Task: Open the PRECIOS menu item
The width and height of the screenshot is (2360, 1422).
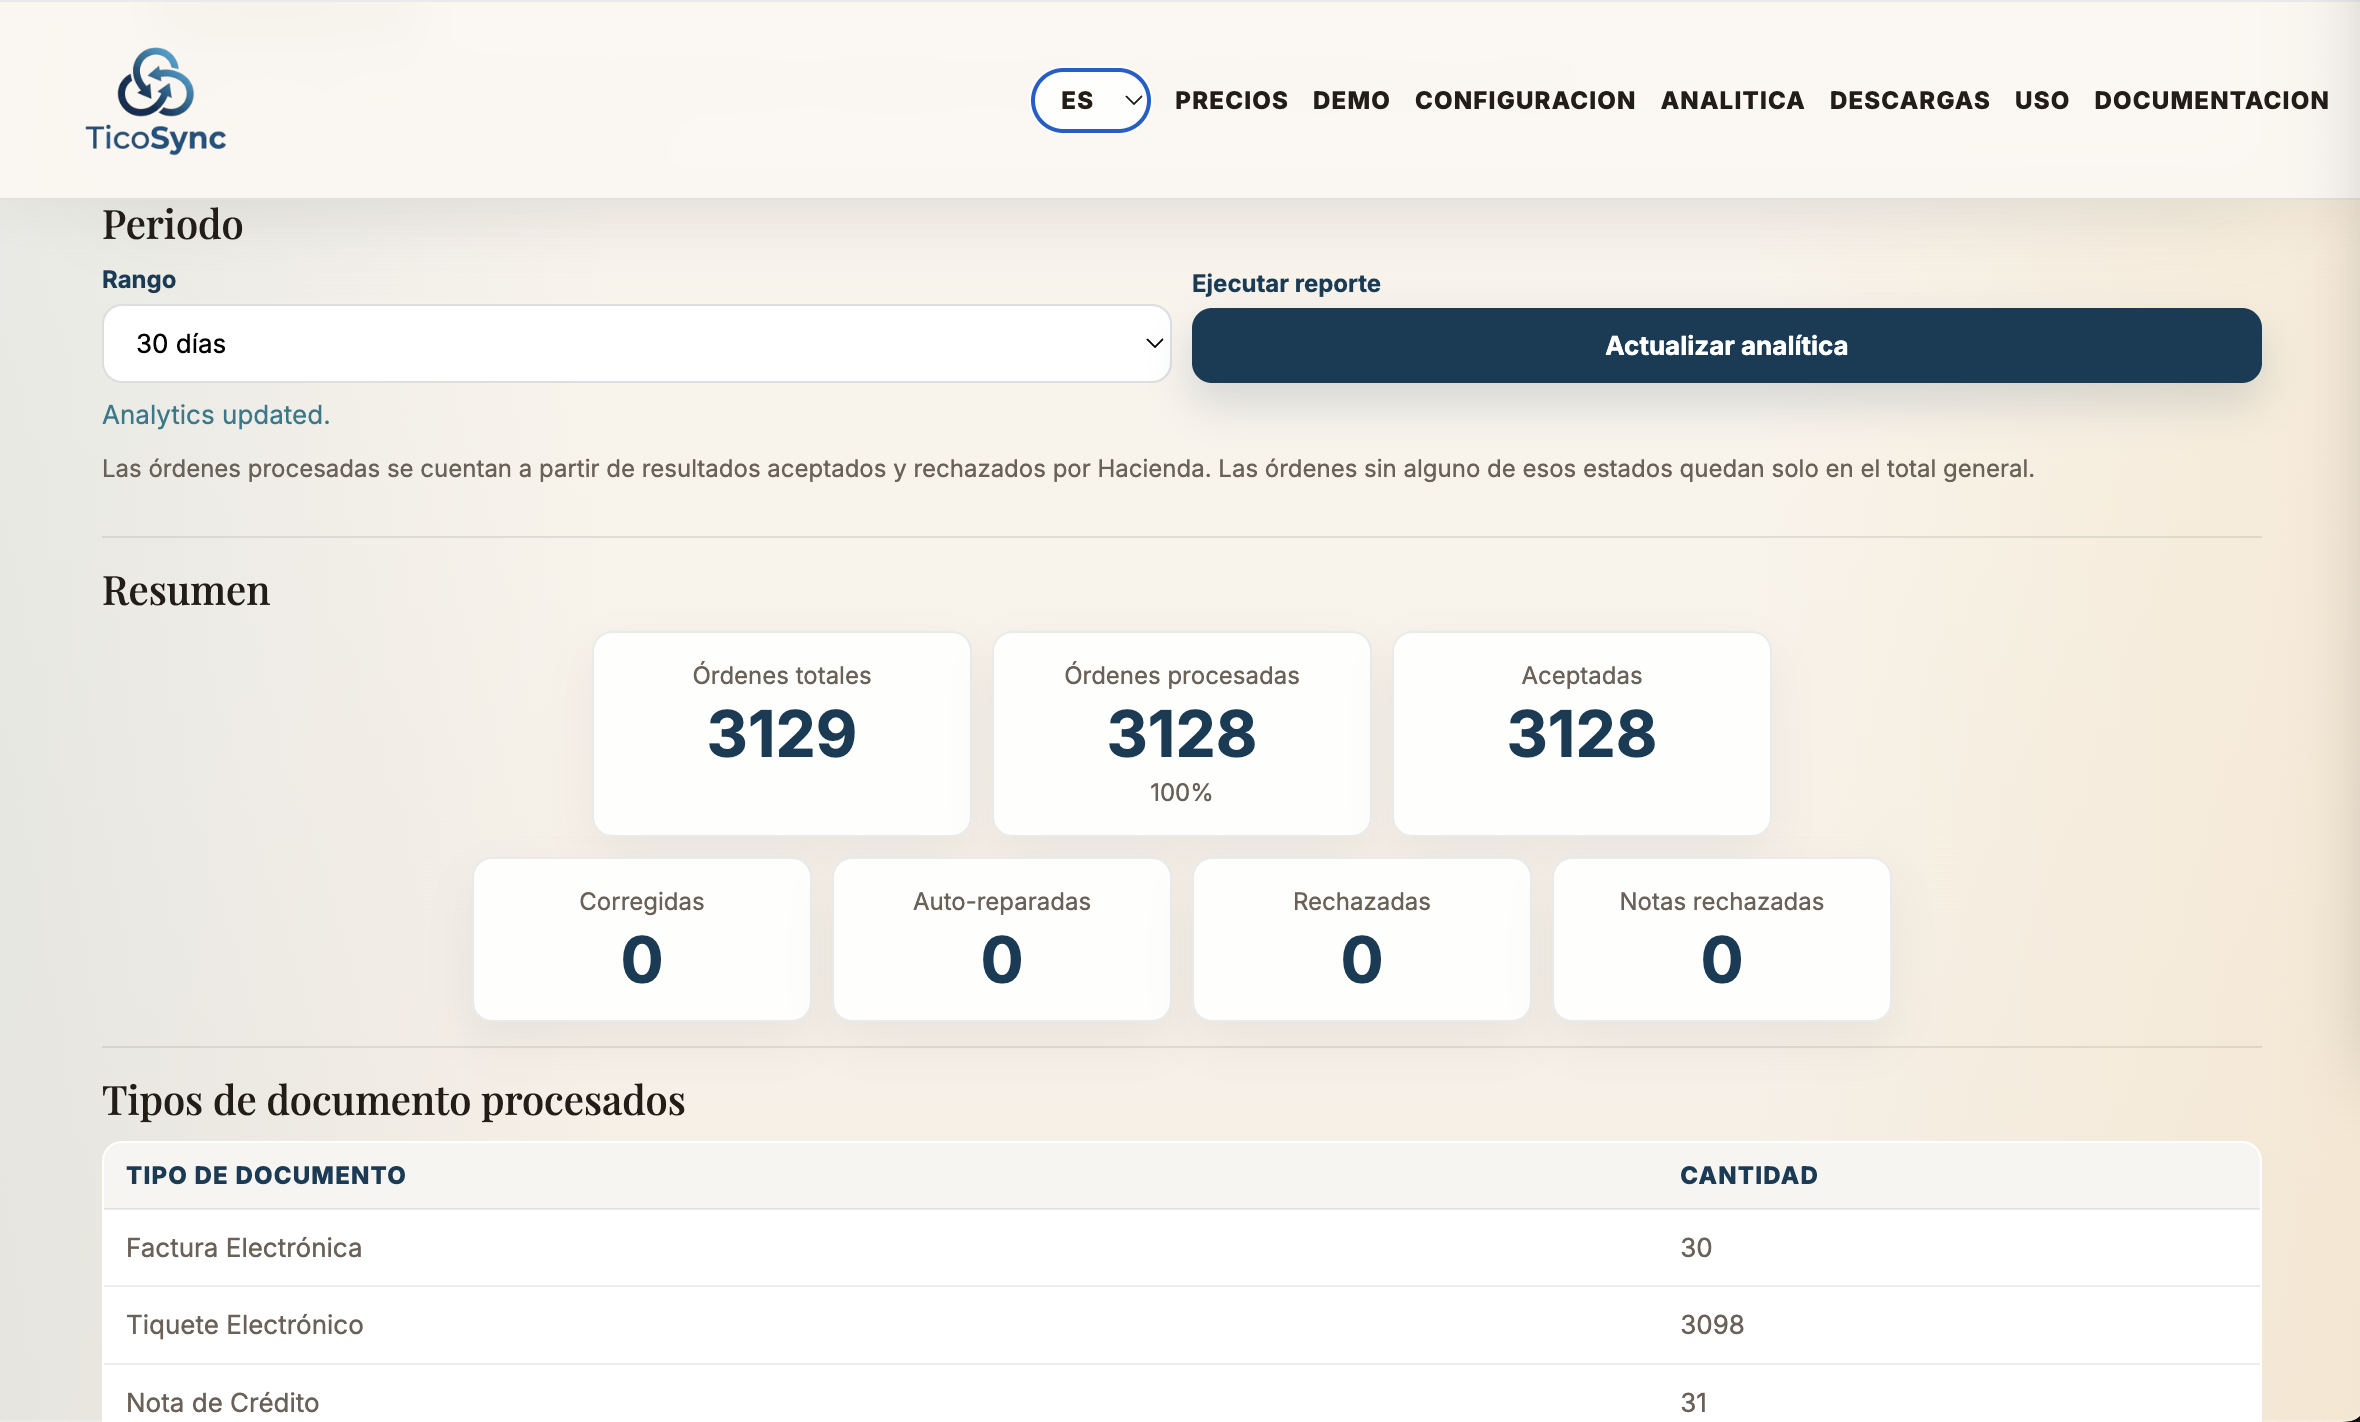Action: (x=1231, y=100)
